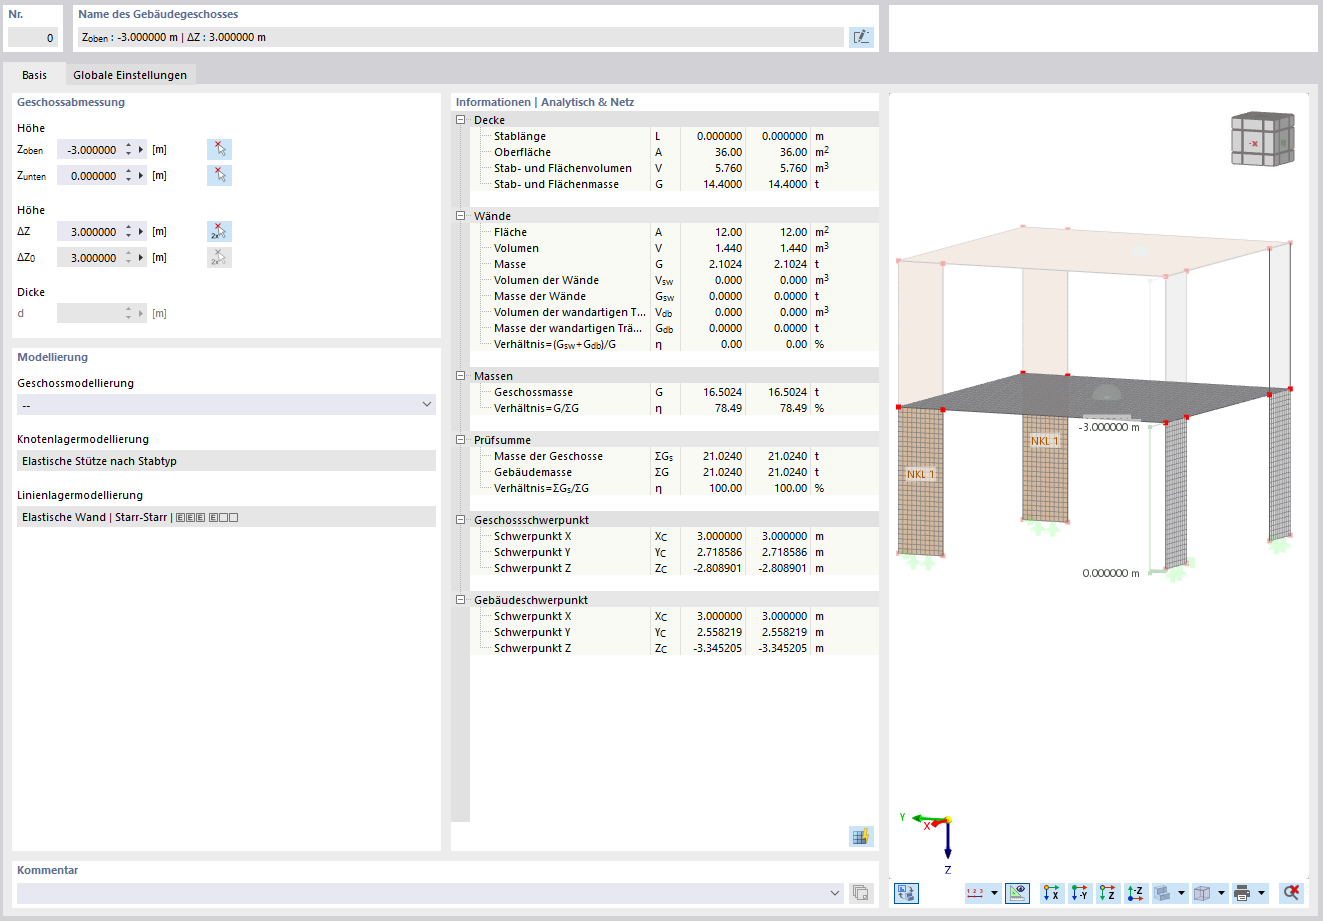
Task: Click the Fläche row under Wände
Action: coord(674,232)
